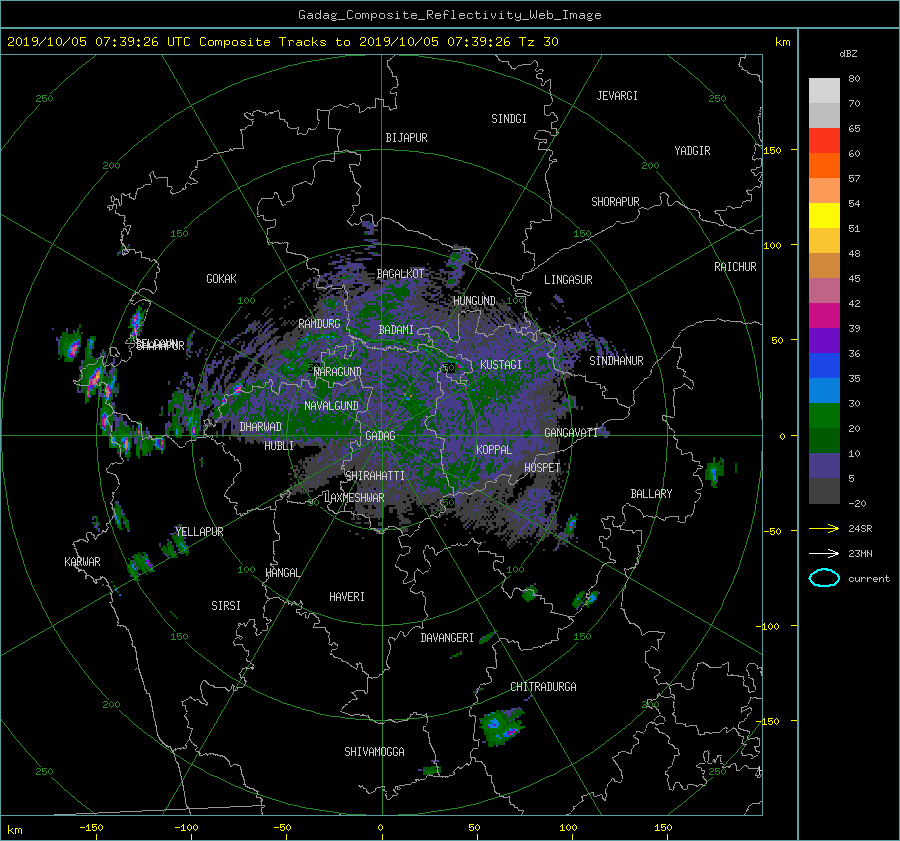Image resolution: width=900 pixels, height=841 pixels.
Task: Click the SINDHANUR city label
Action: [616, 361]
